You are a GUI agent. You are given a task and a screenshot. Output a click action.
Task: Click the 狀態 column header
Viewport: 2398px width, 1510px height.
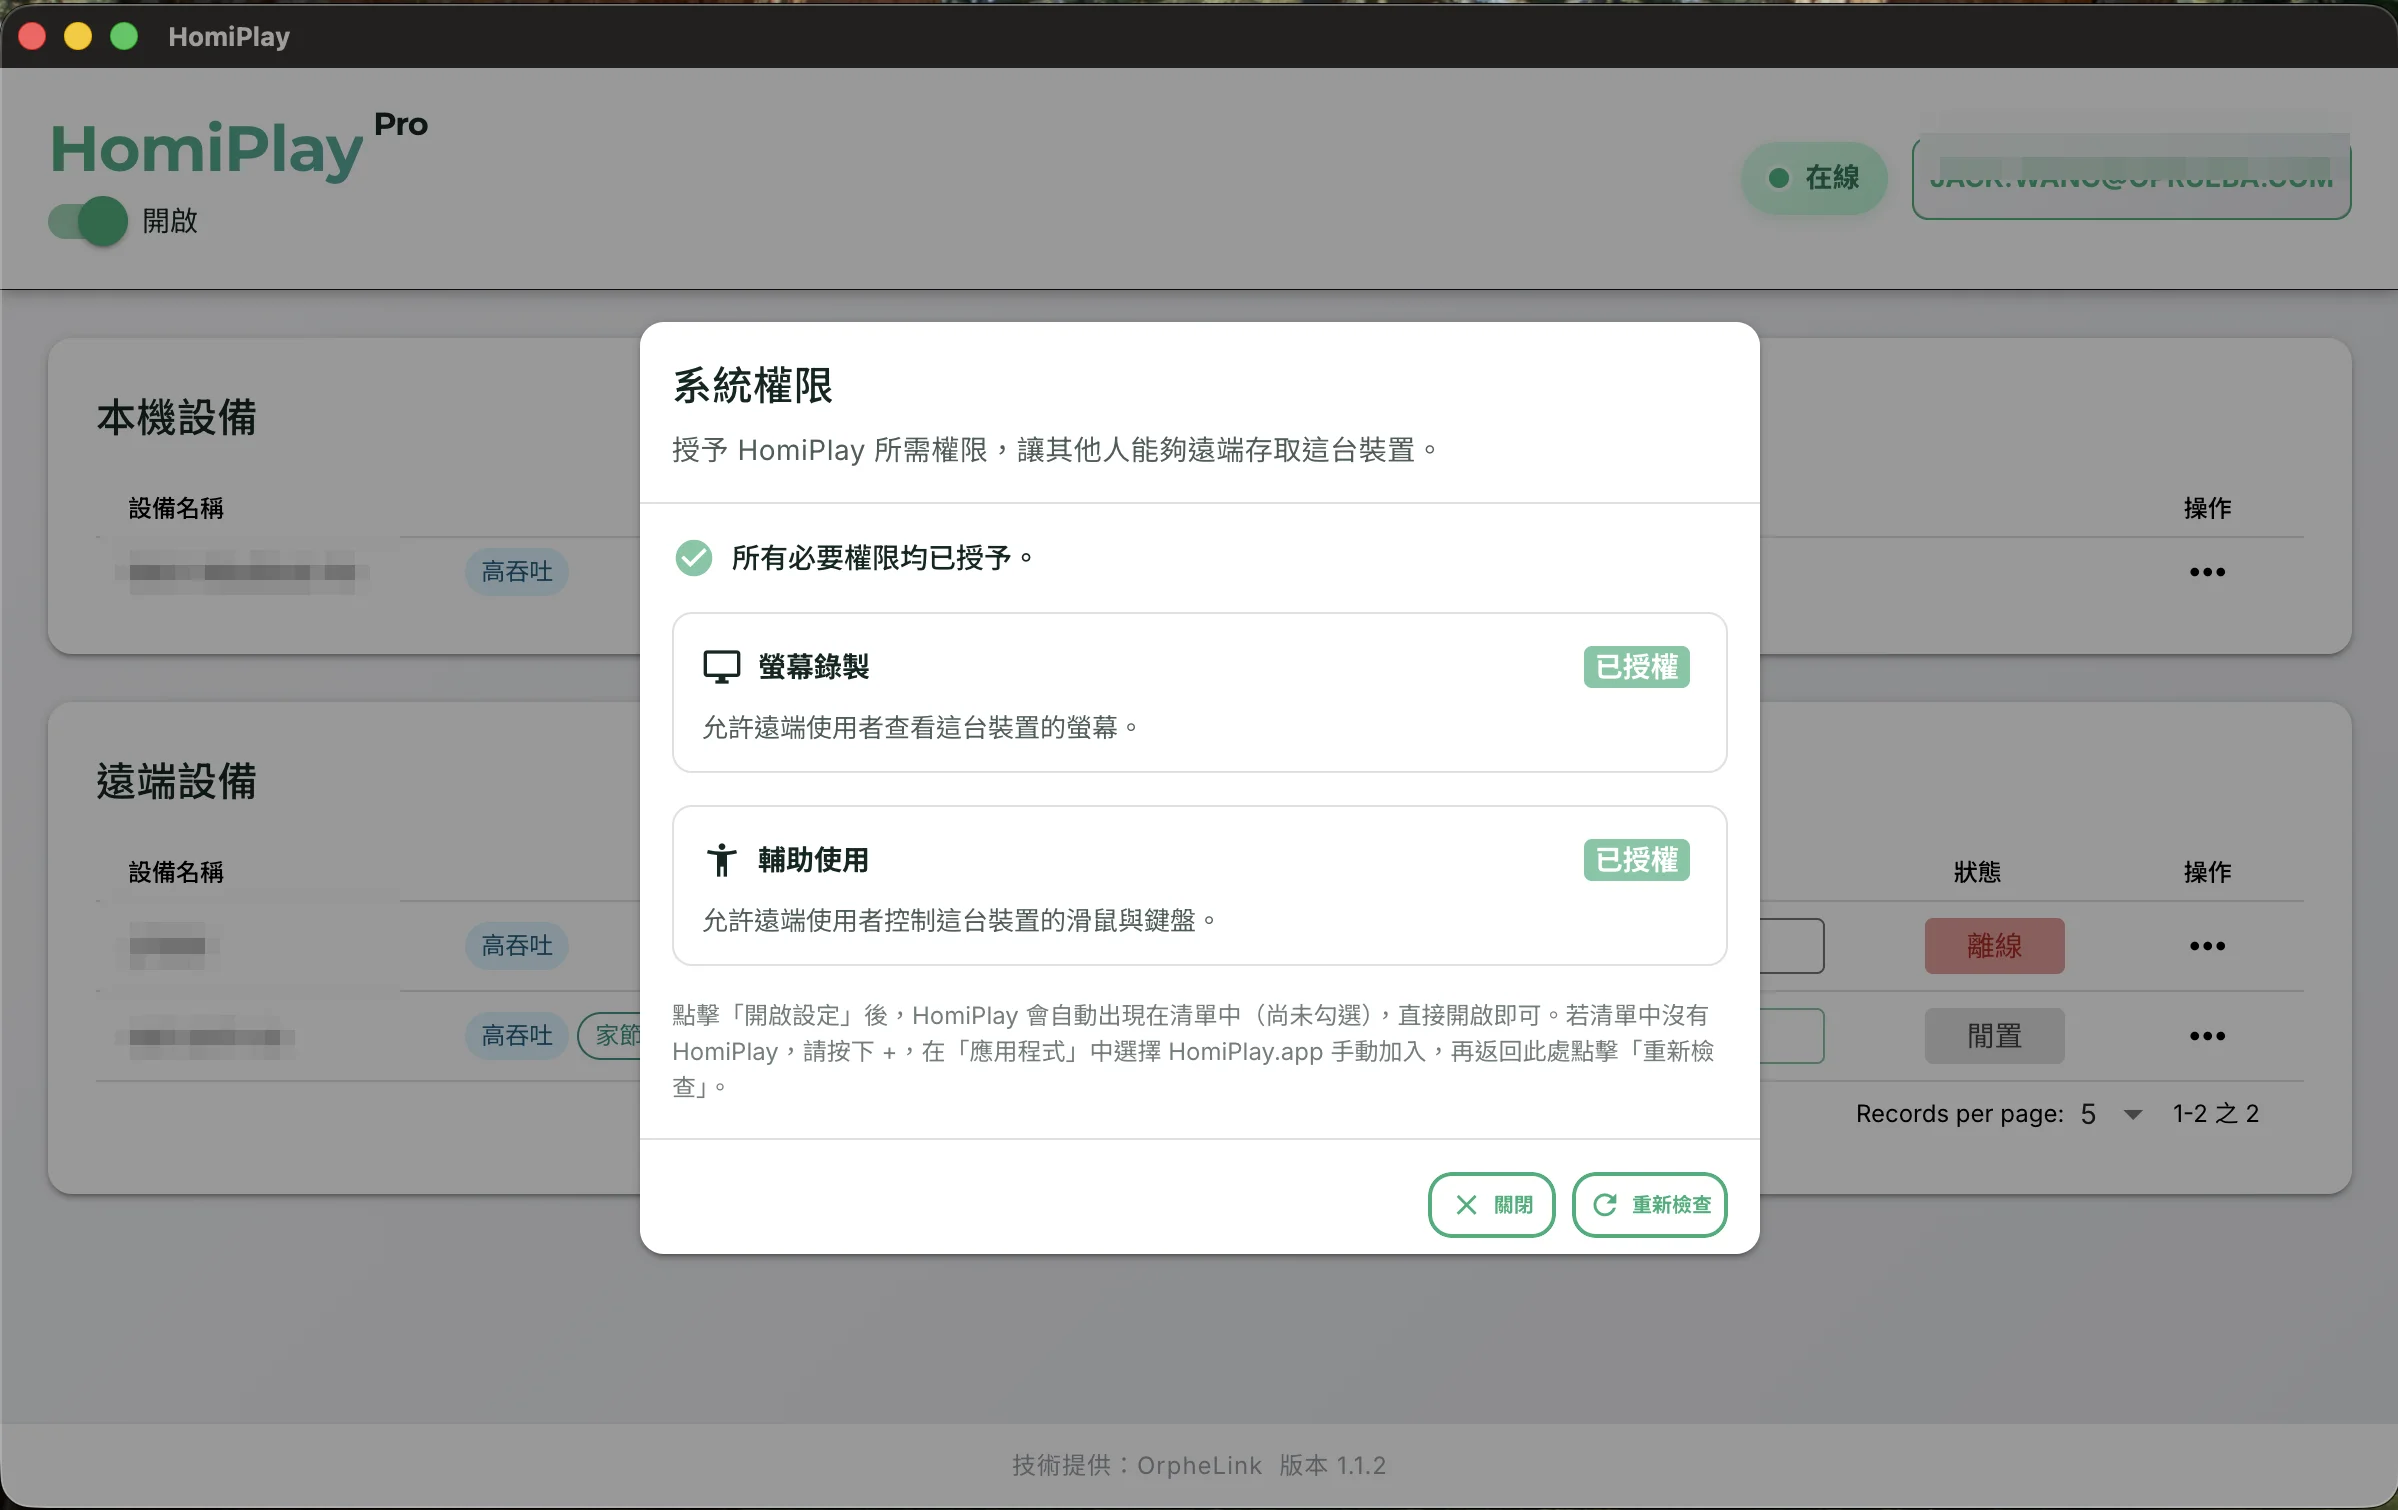pos(1977,872)
